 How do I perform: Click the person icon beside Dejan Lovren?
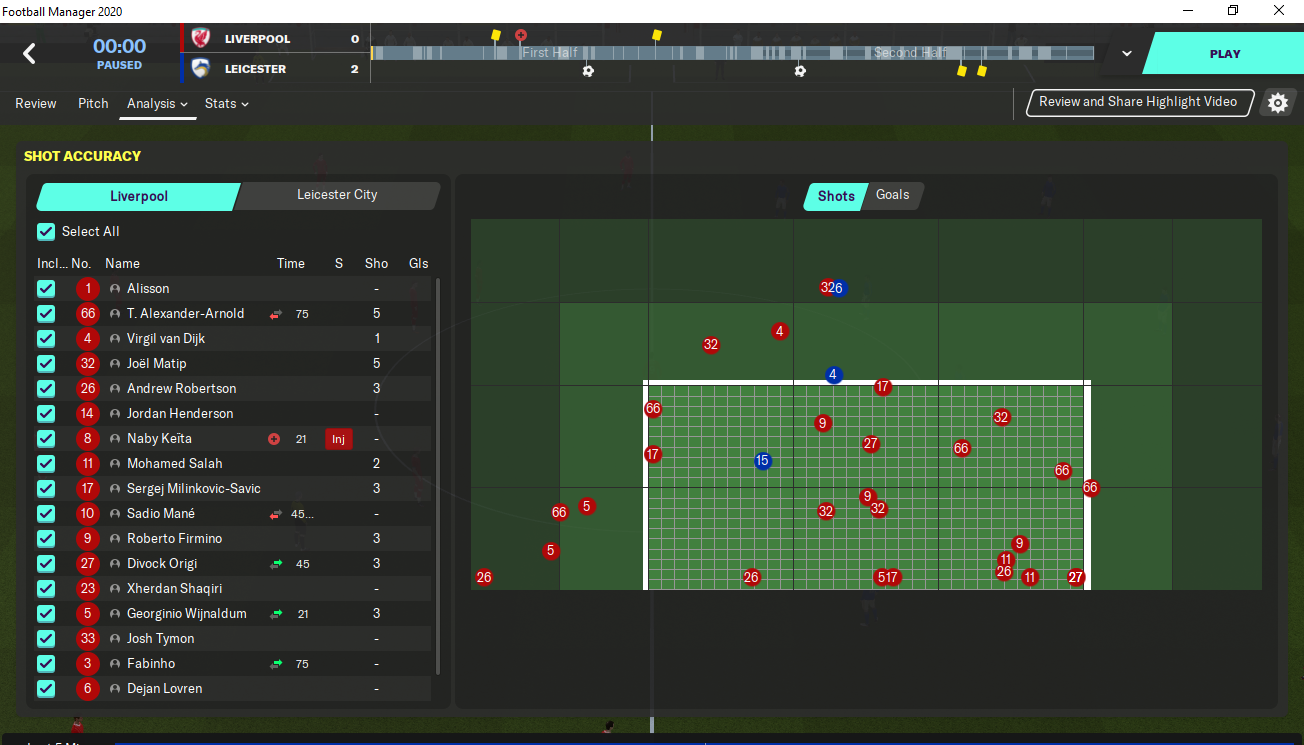tap(115, 689)
